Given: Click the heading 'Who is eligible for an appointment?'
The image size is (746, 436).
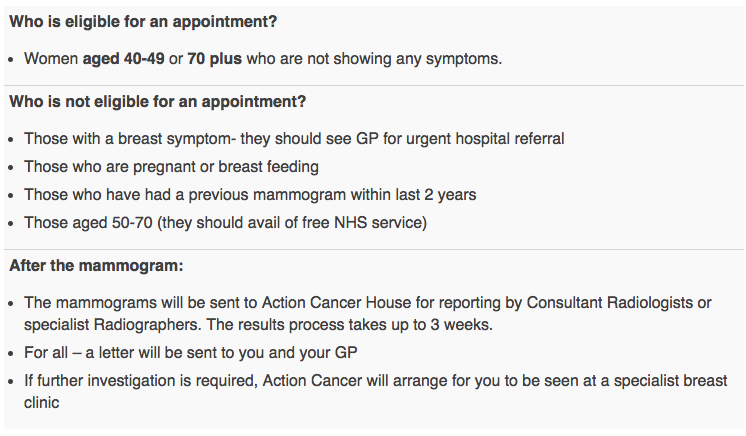Looking at the screenshot, I should point(143,22).
